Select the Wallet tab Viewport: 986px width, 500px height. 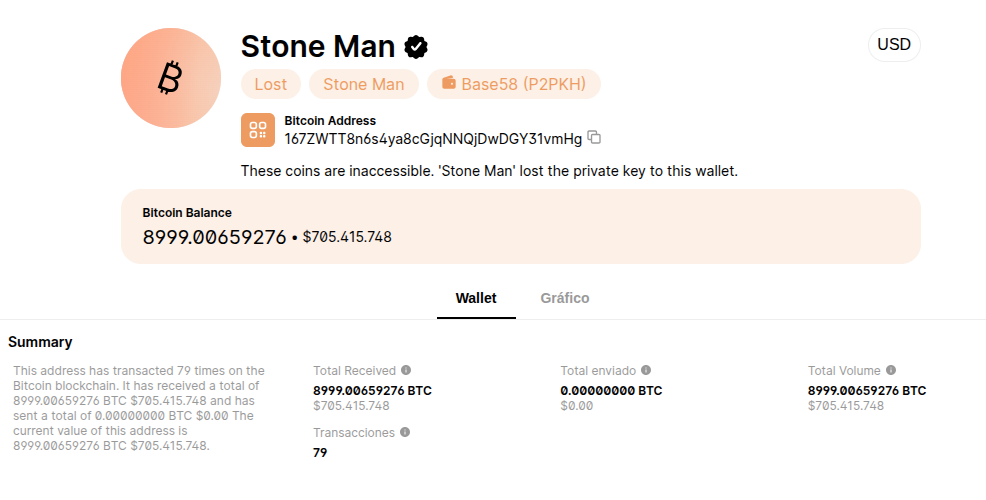click(476, 298)
